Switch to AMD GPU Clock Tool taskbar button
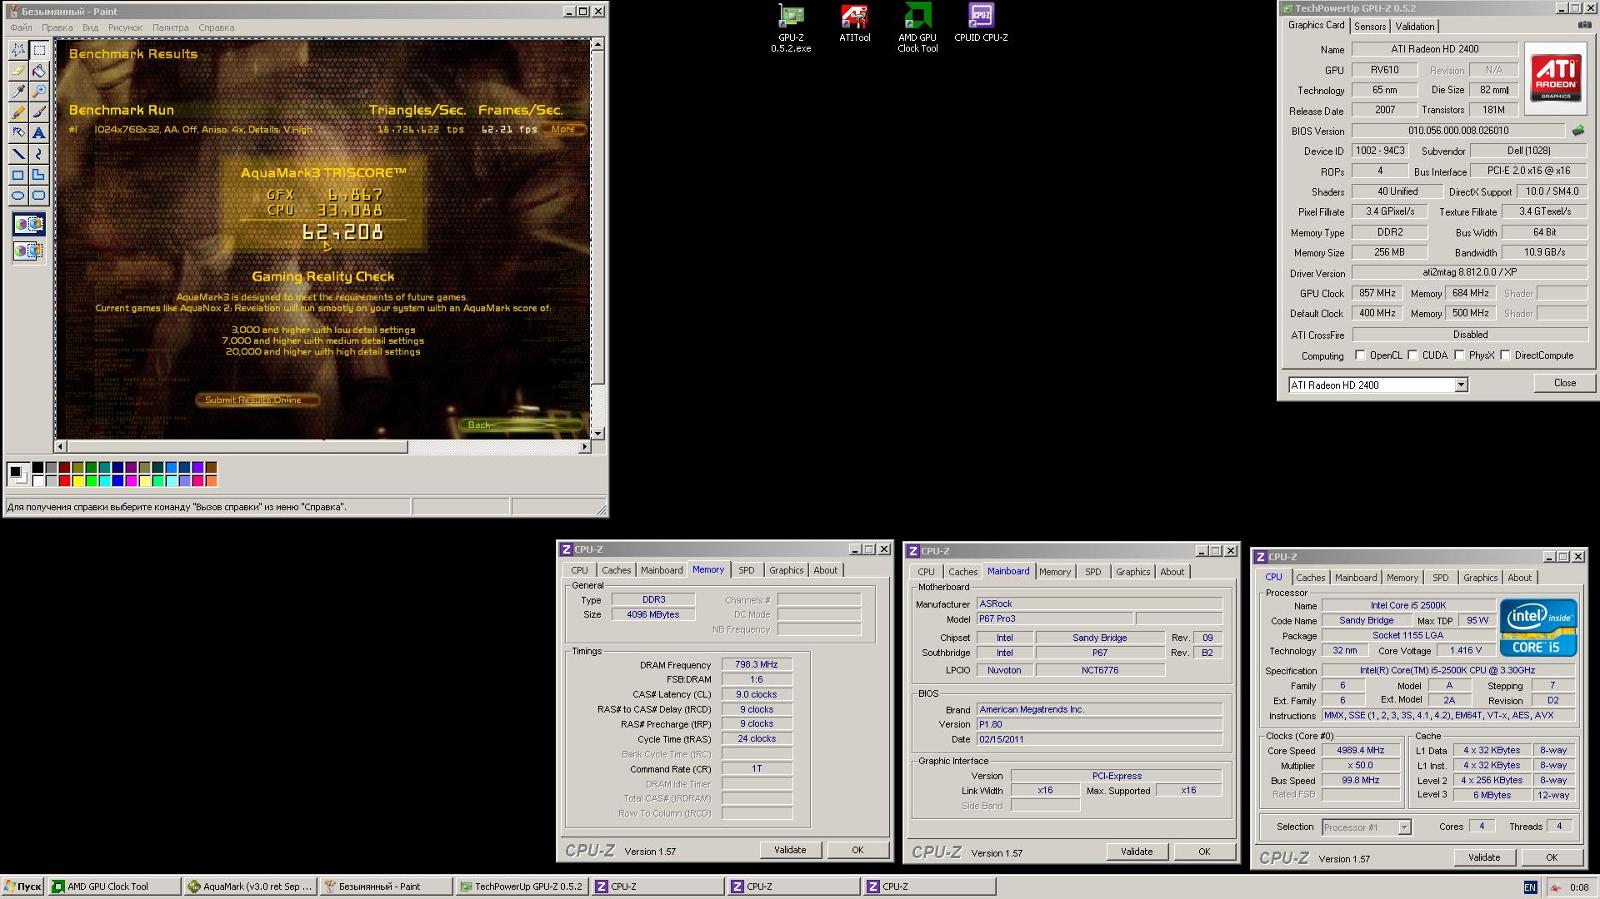This screenshot has height=899, width=1600. [x=114, y=886]
